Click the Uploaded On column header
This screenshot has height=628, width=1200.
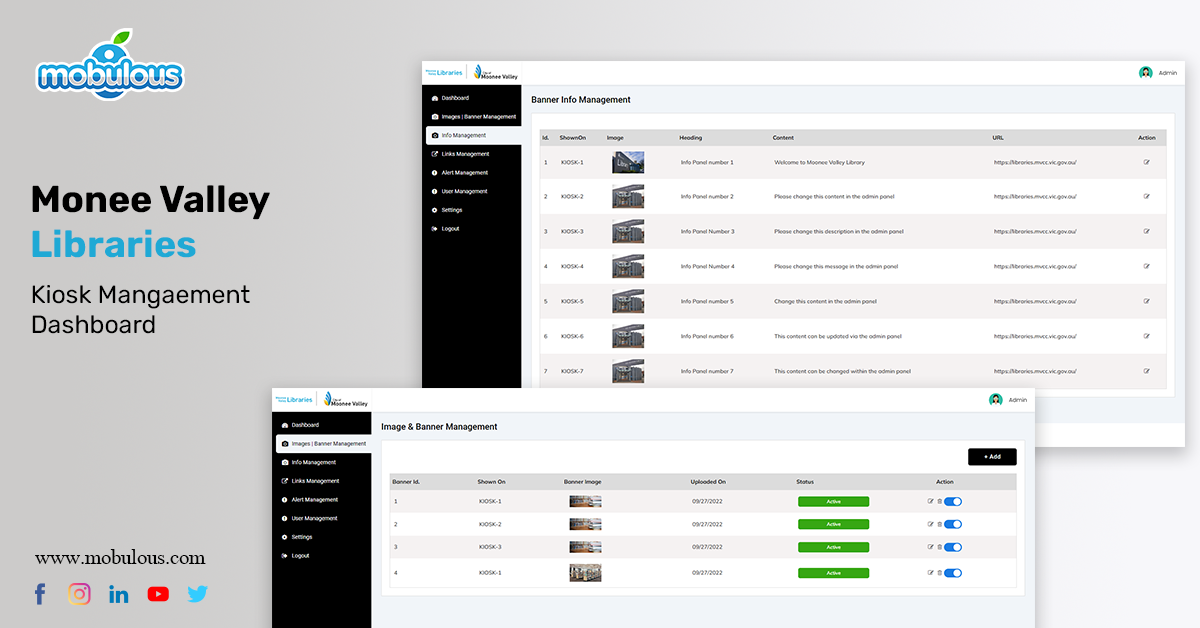[x=708, y=482]
